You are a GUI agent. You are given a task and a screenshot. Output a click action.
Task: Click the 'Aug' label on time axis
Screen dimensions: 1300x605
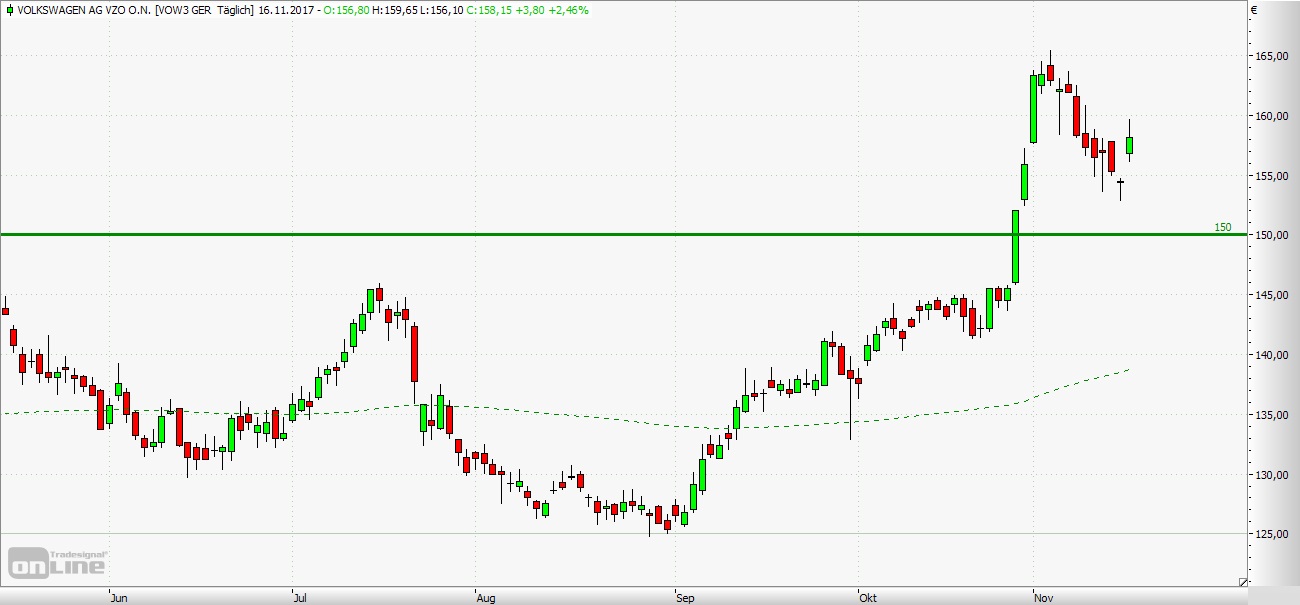[485, 598]
